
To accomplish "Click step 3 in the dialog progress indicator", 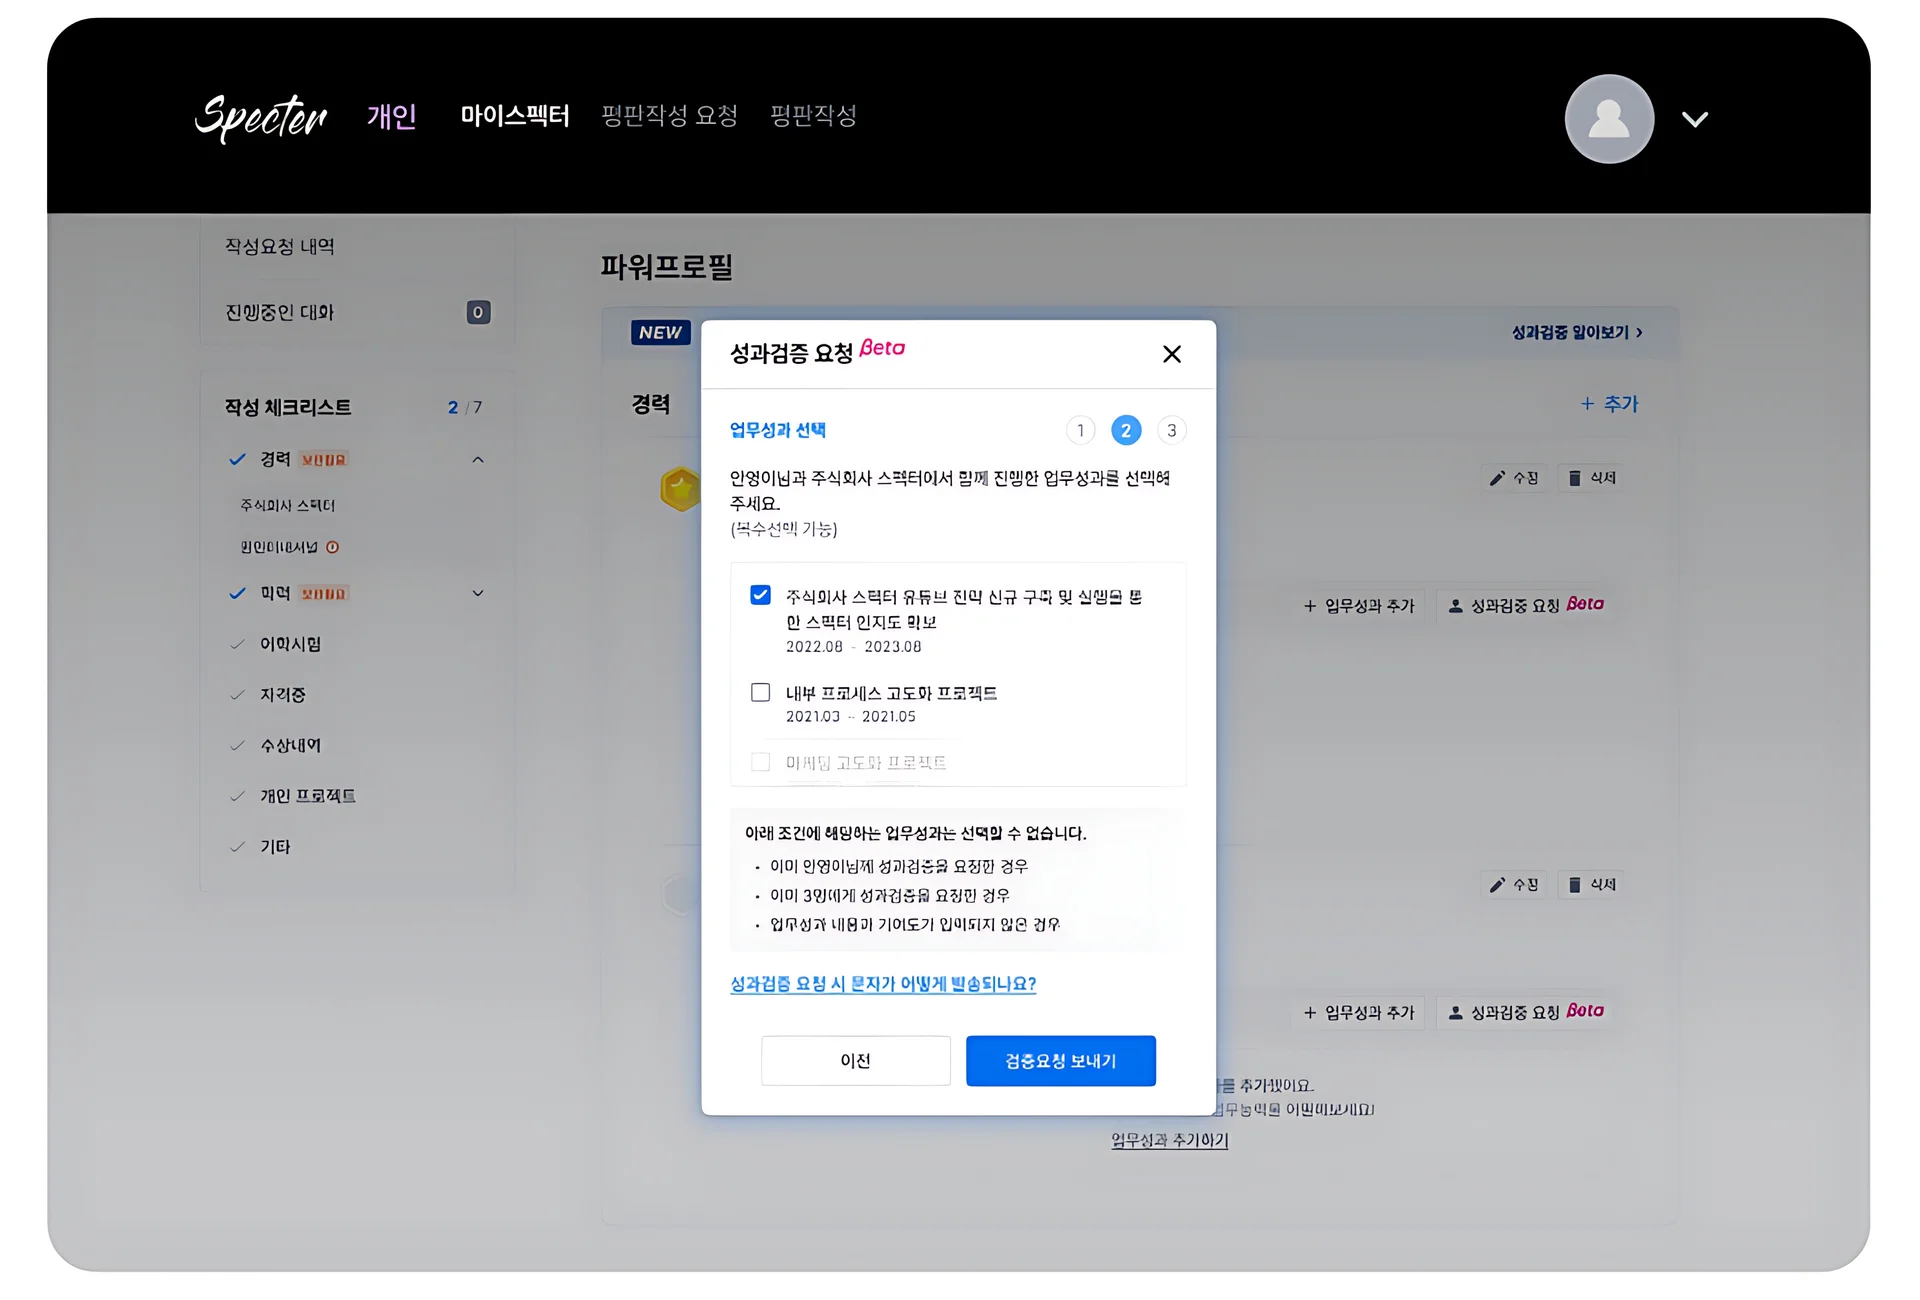I will [x=1171, y=430].
